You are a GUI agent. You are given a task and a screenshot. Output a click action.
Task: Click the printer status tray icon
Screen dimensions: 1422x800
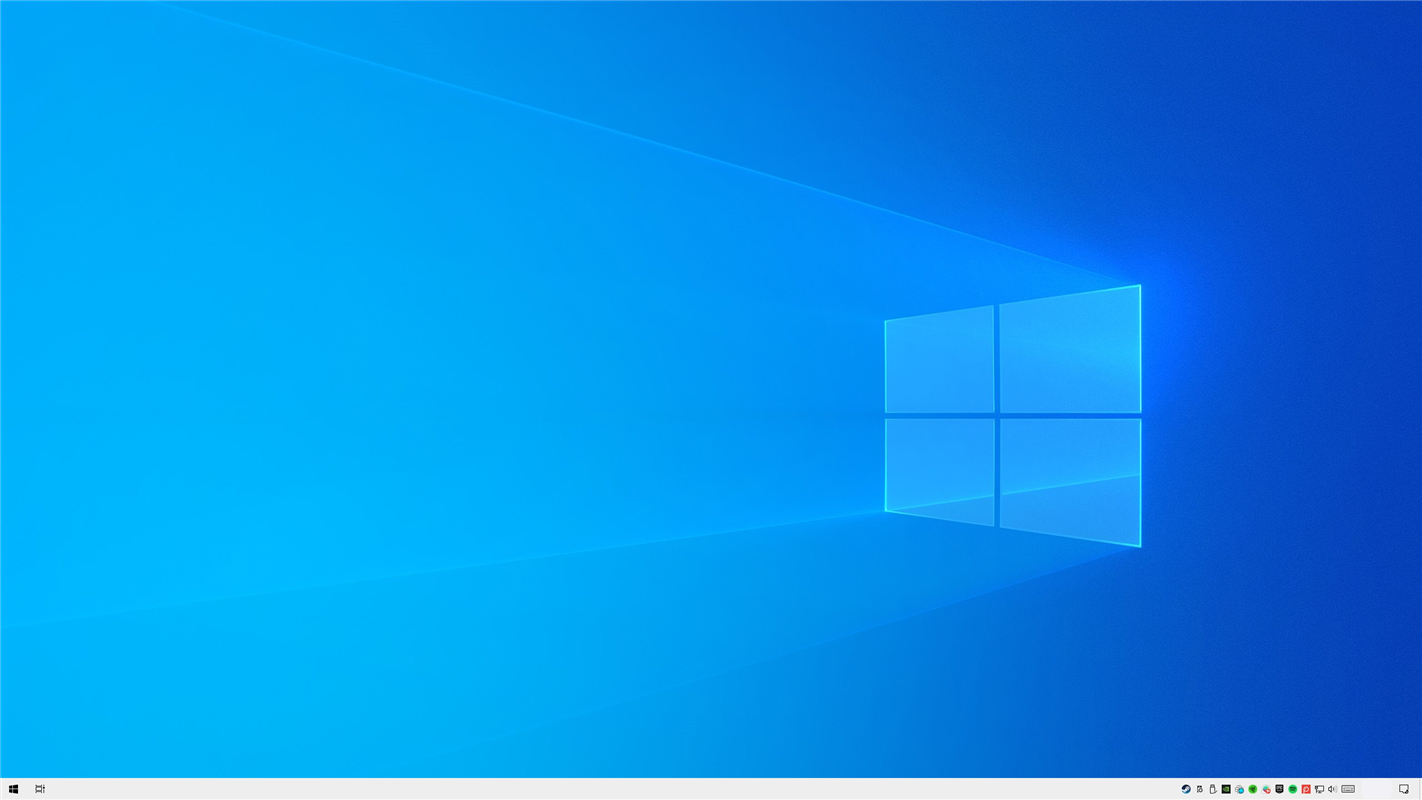[x=1239, y=789]
